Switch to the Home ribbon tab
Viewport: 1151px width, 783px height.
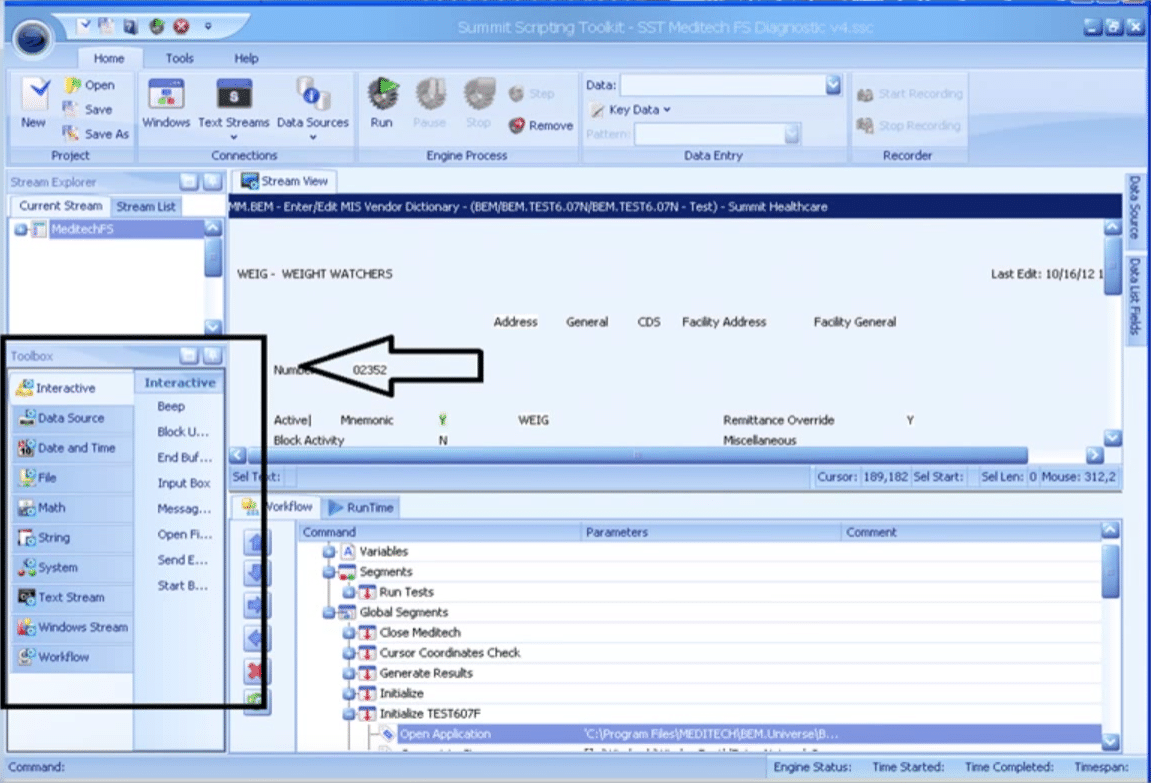pos(109,58)
